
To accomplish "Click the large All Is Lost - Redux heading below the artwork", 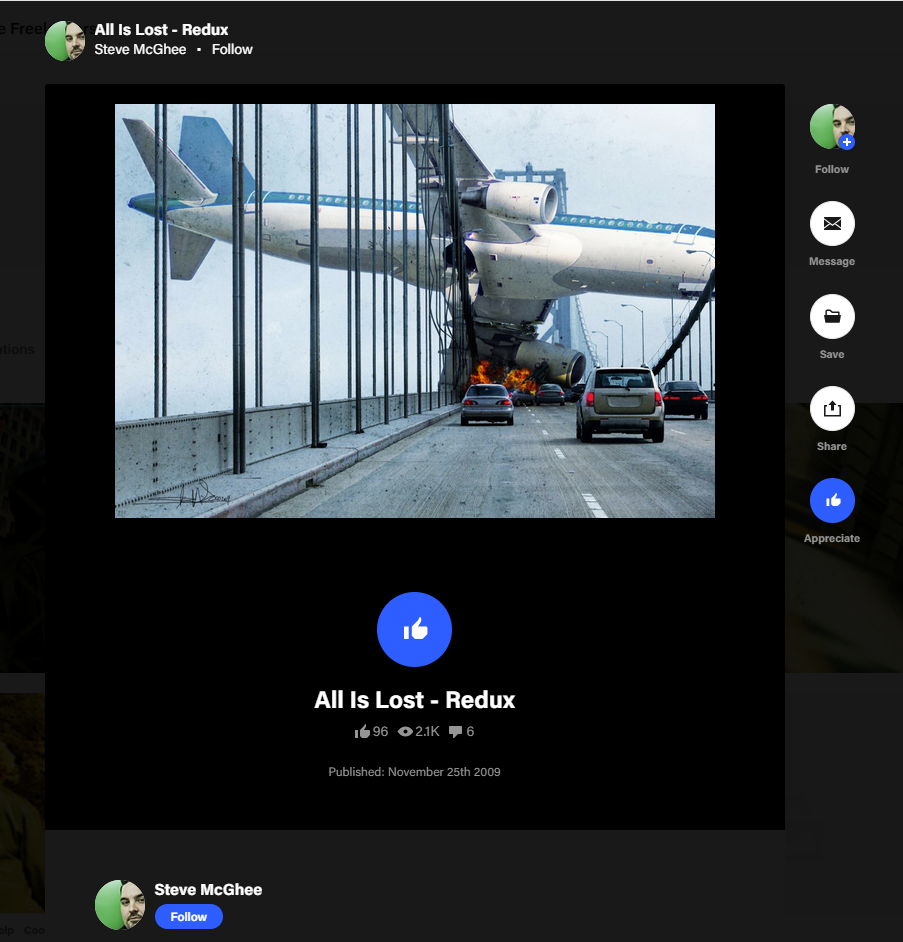I will coord(414,700).
